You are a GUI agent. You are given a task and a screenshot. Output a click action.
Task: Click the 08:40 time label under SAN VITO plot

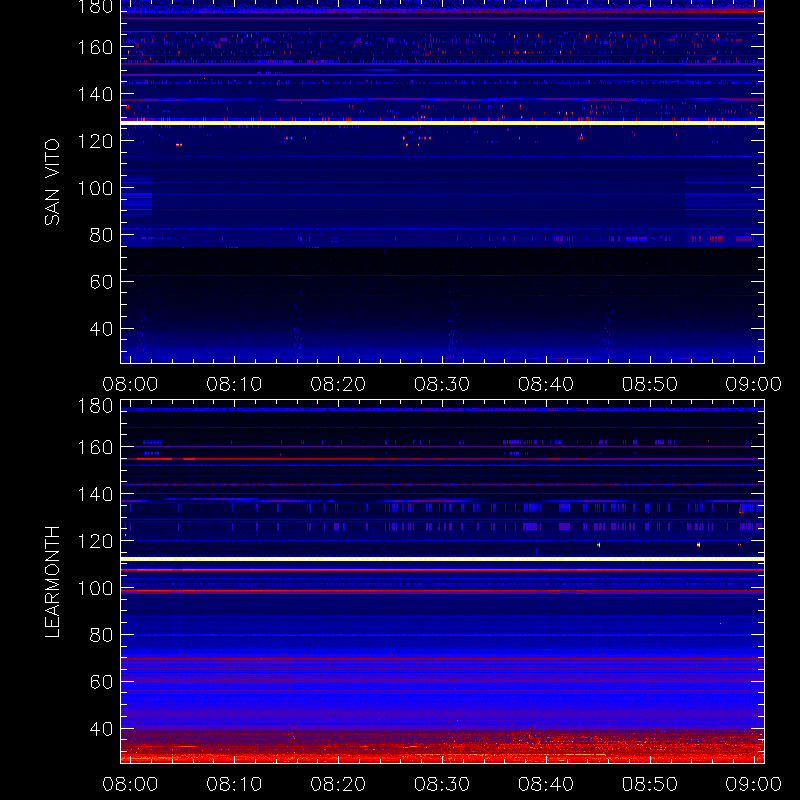pyautogui.click(x=546, y=384)
